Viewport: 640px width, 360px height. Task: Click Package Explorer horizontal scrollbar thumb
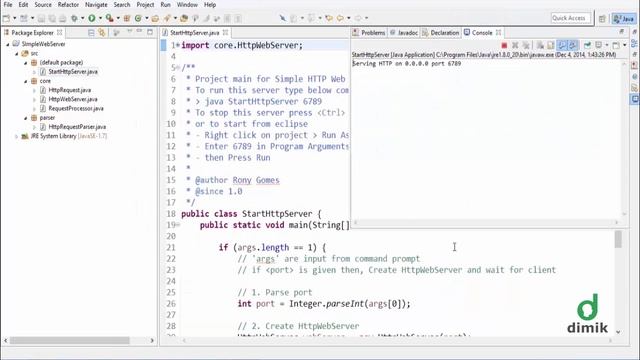coord(69,340)
